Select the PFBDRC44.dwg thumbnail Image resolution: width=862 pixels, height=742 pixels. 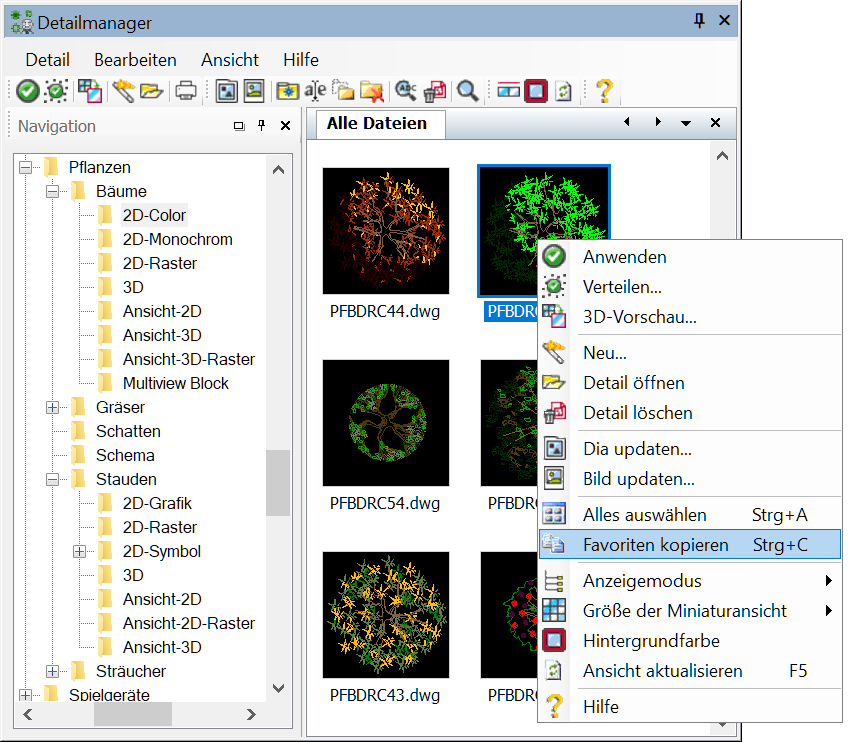click(x=385, y=231)
